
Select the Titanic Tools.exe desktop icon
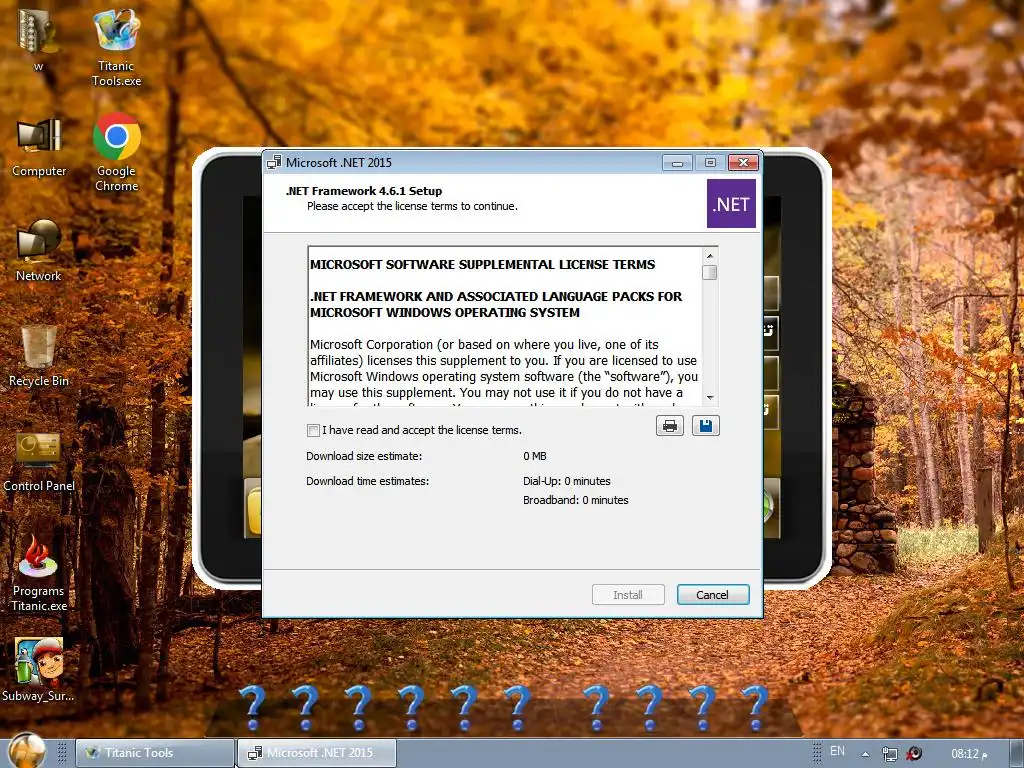coord(116,48)
